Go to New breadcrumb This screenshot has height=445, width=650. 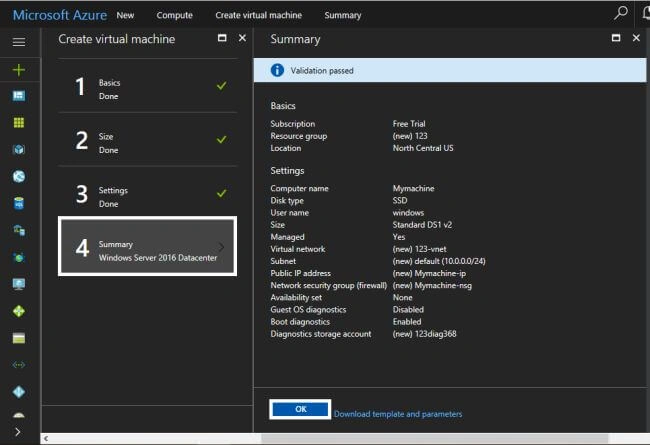pyautogui.click(x=125, y=15)
